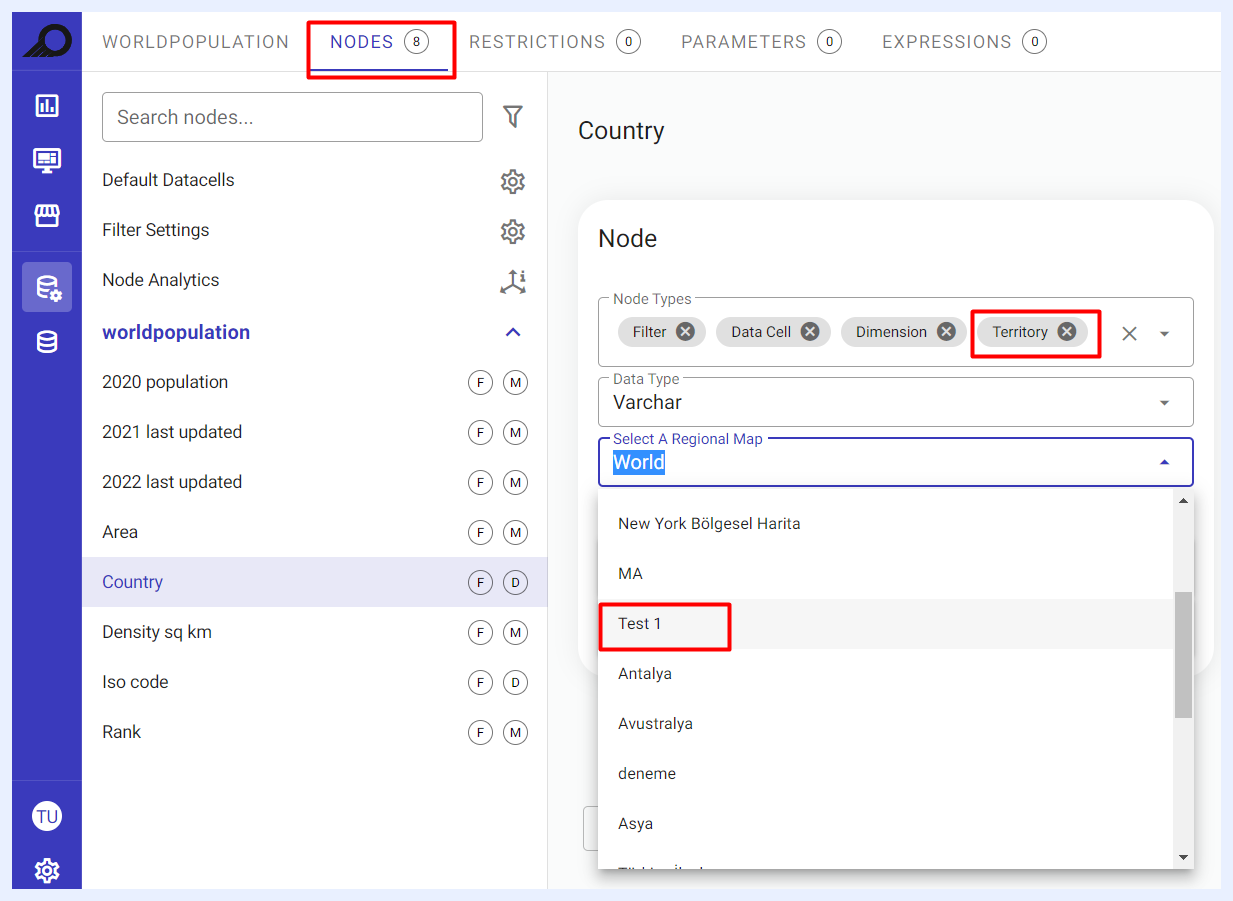Click the Node Analytics axis icon

pyautogui.click(x=513, y=281)
